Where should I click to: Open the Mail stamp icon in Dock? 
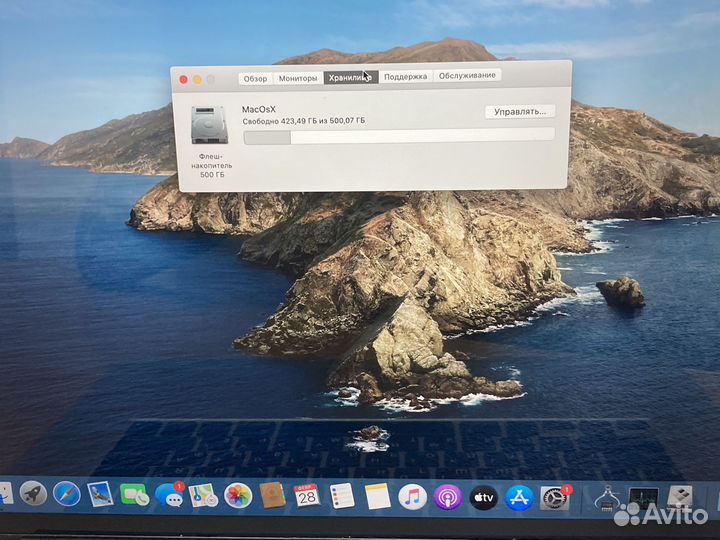[100, 494]
